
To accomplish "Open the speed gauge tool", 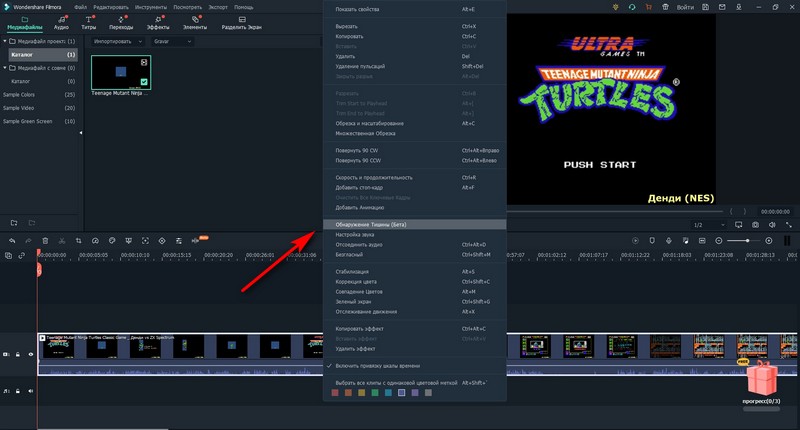I will (95, 240).
